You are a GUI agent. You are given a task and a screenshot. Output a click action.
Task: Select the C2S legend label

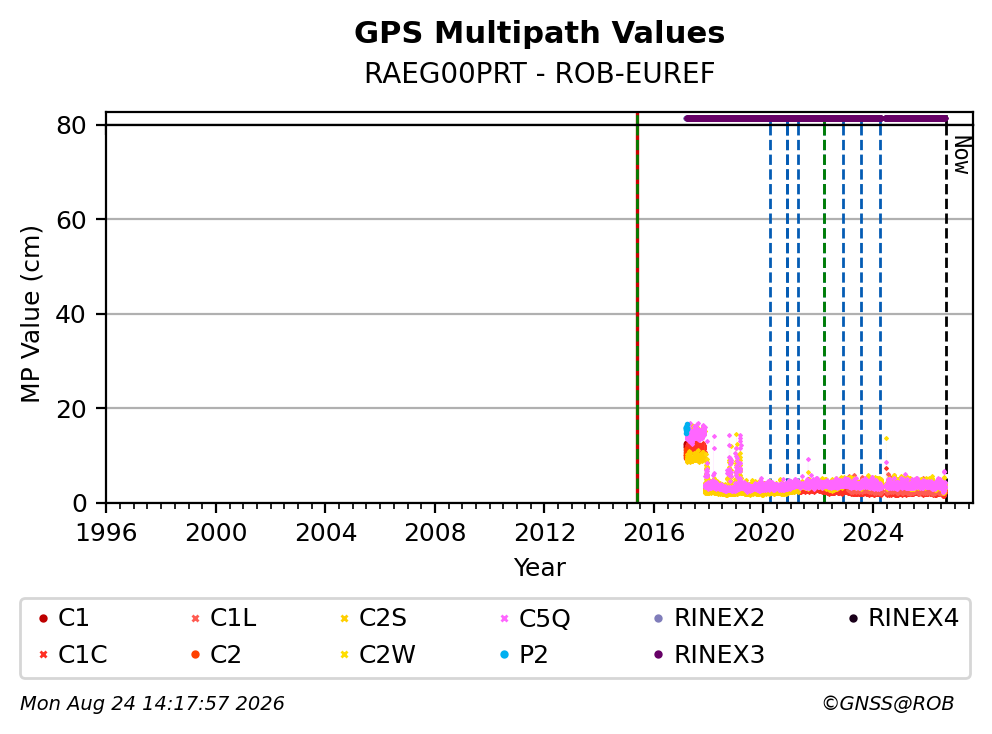(383, 618)
